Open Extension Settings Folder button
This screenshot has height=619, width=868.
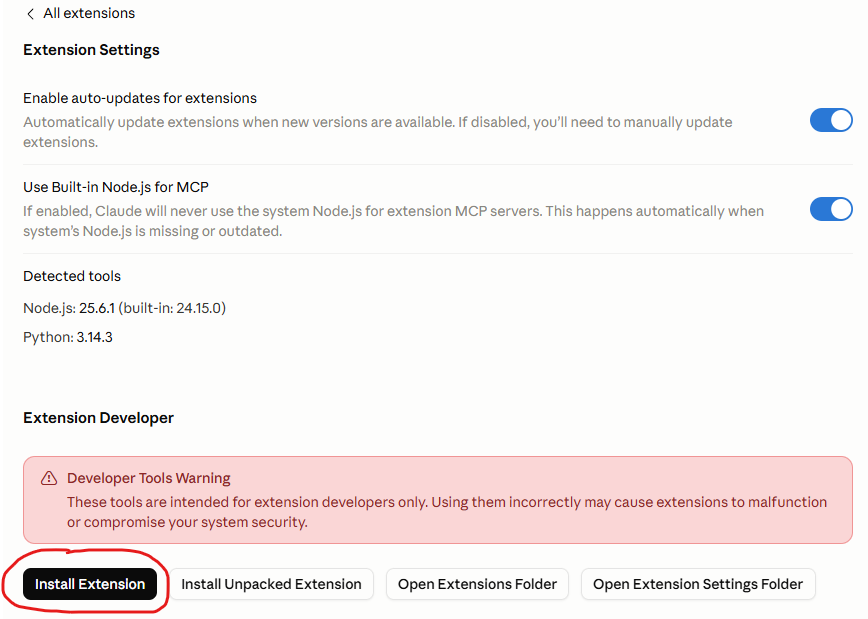698,584
